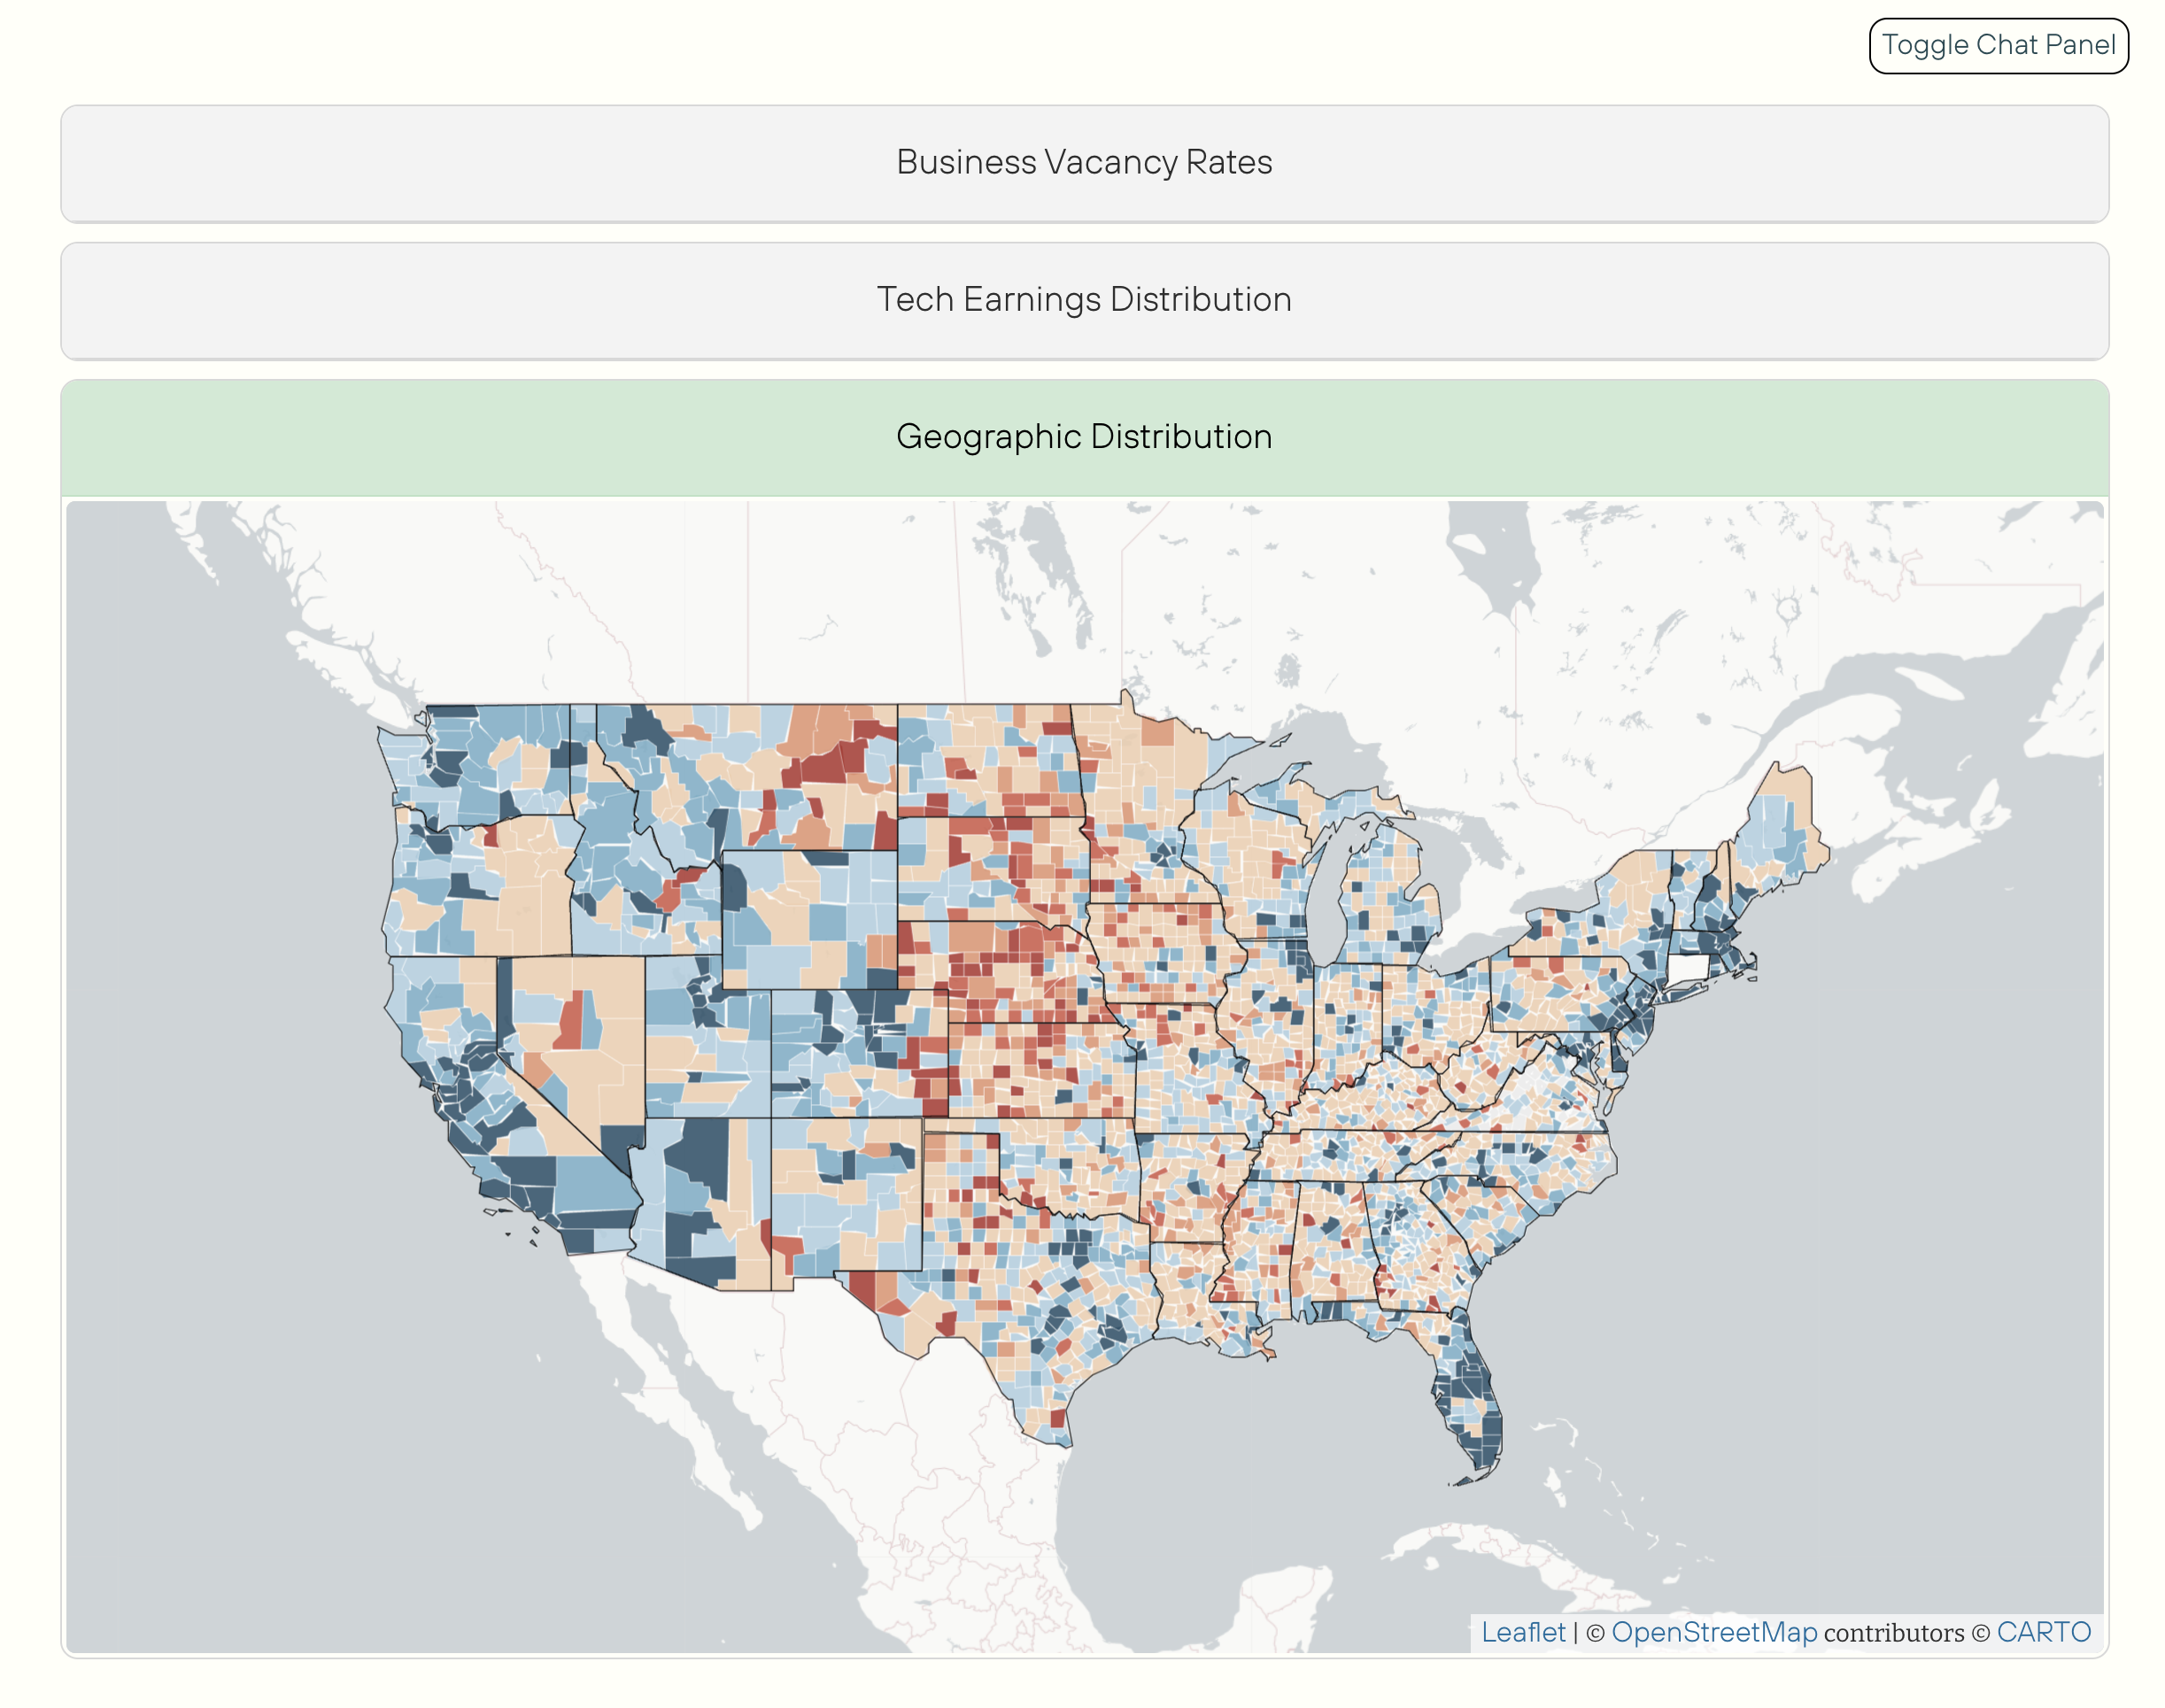Viewport: 2165px width, 1708px height.
Task: Click the dark red county cluster in Montana
Action: 825,765
